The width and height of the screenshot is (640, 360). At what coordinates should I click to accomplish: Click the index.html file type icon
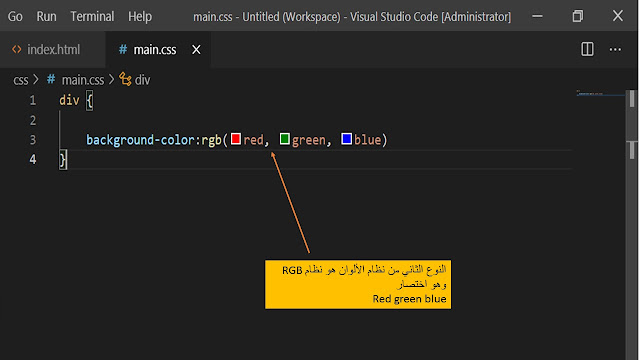coord(17,49)
